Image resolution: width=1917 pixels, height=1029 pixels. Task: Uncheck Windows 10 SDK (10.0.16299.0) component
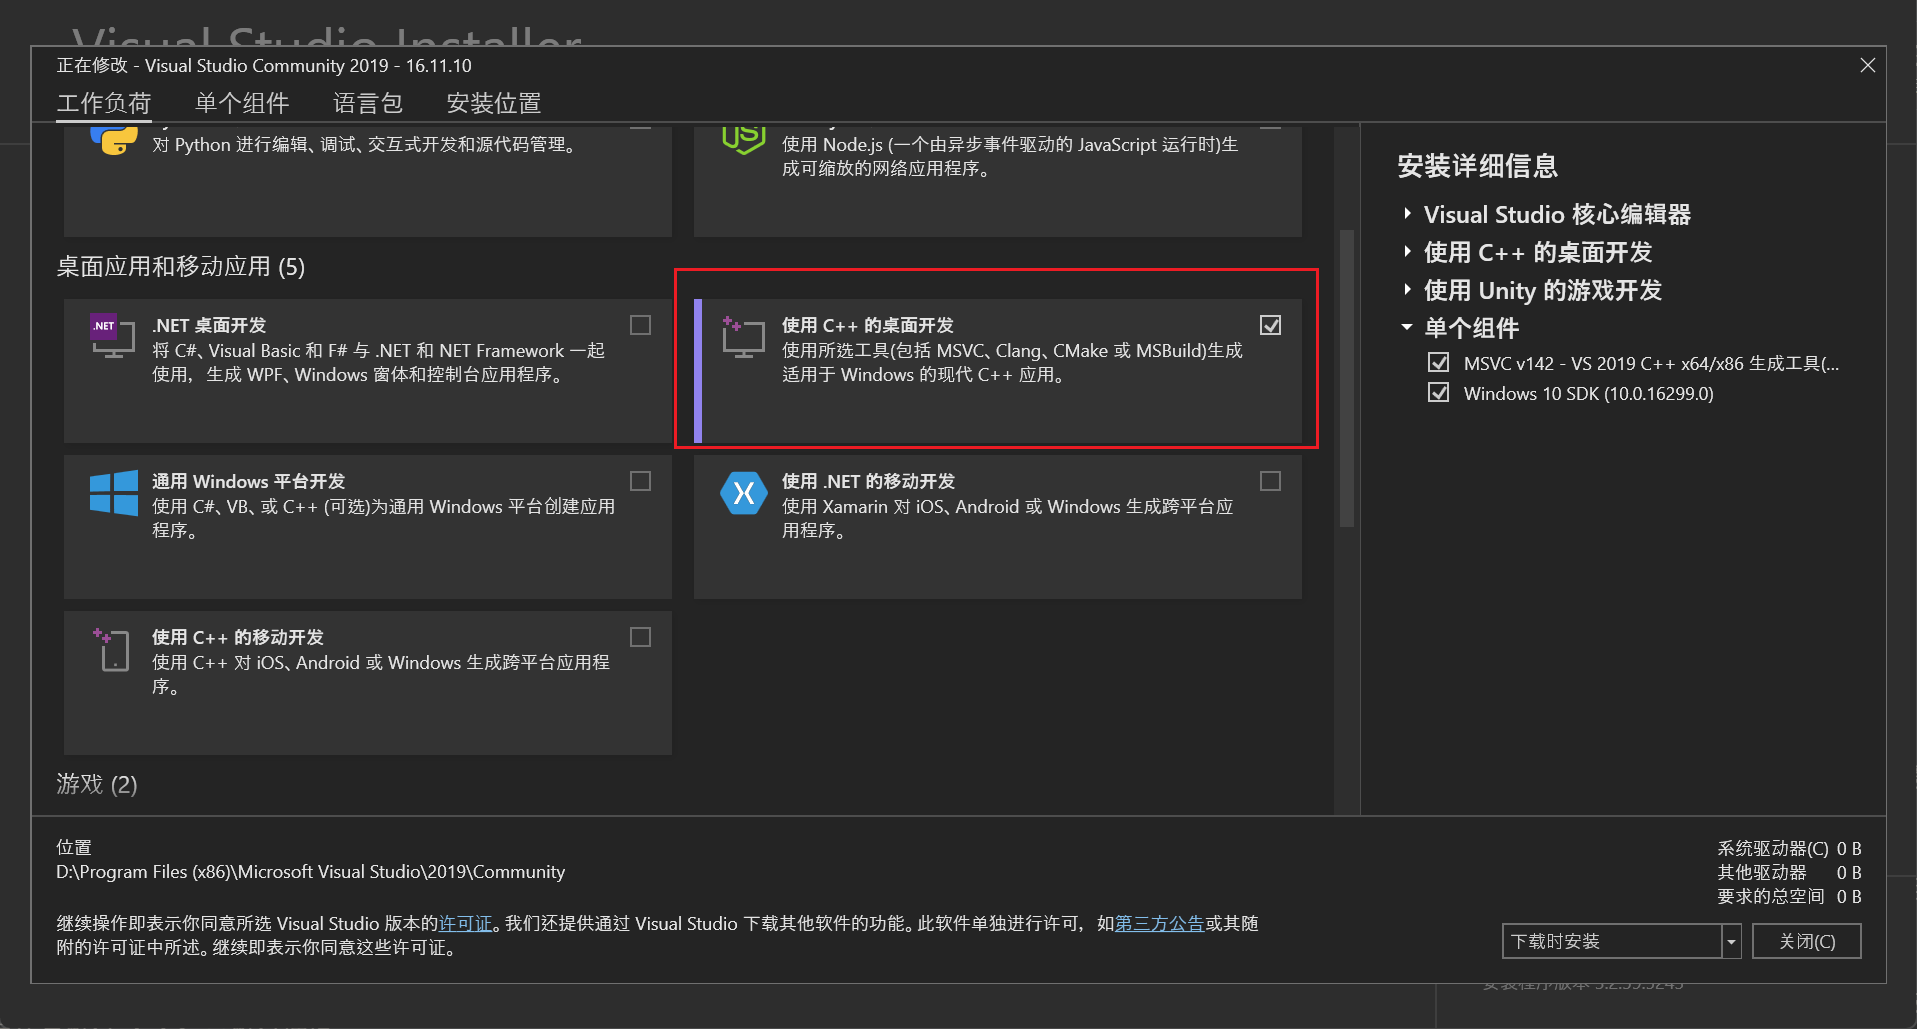coord(1438,392)
